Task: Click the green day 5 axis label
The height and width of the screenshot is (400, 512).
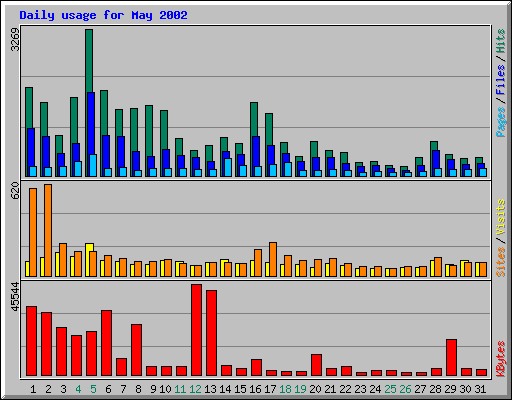Action: [x=93, y=389]
